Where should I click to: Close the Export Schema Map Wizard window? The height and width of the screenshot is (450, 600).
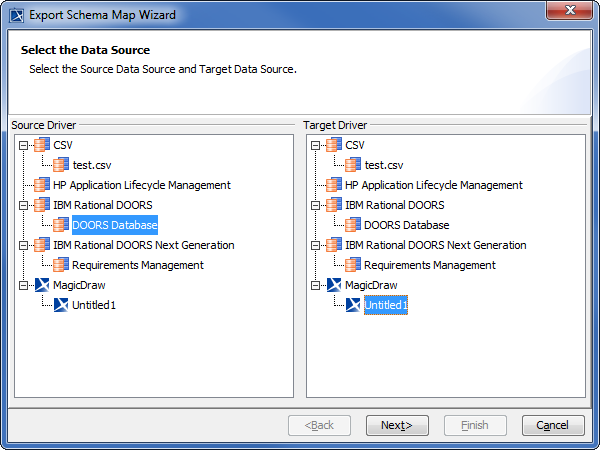pos(571,11)
